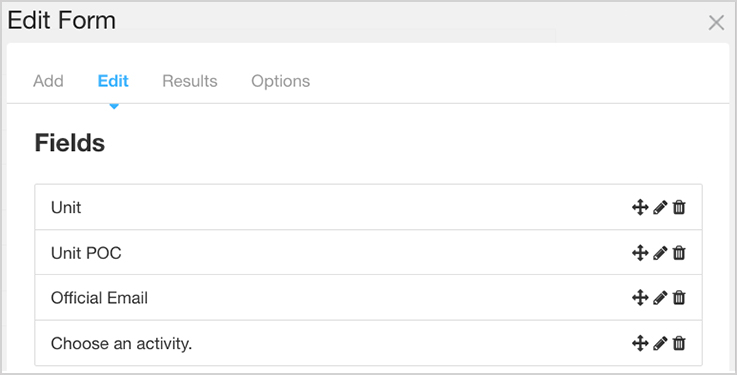This screenshot has height=375, width=737.
Task: Click move icon for Unit POC field
Action: click(640, 253)
